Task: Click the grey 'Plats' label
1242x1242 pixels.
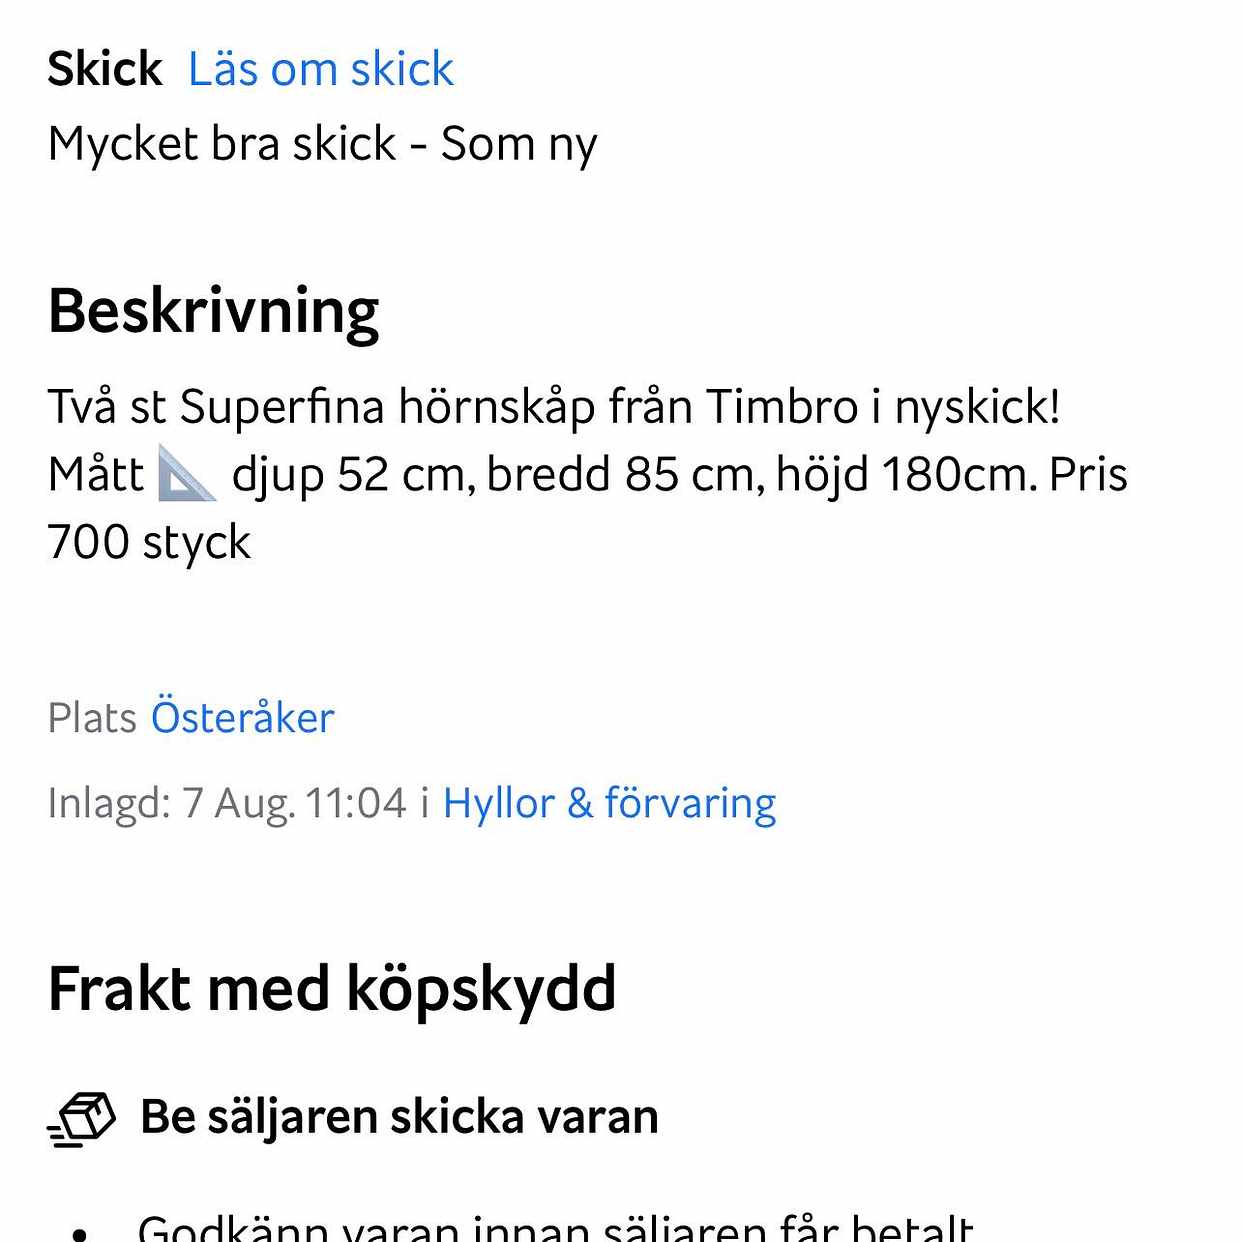Action: tap(92, 718)
